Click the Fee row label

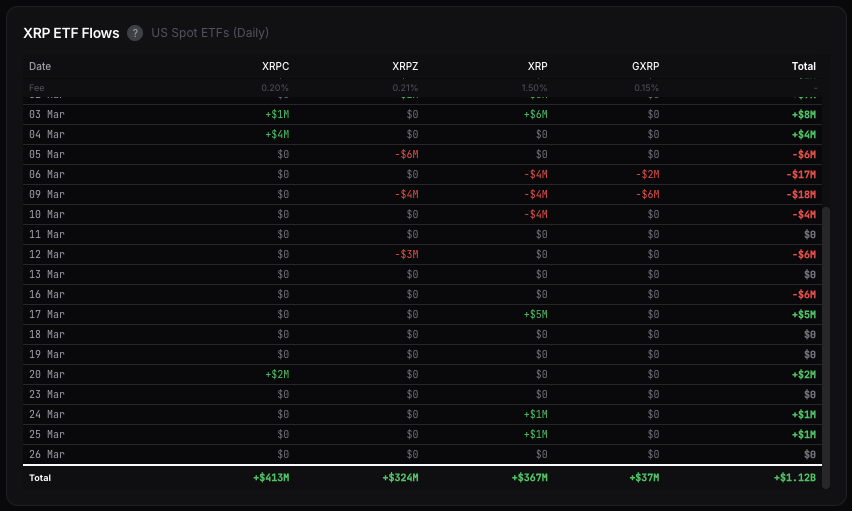(36, 88)
